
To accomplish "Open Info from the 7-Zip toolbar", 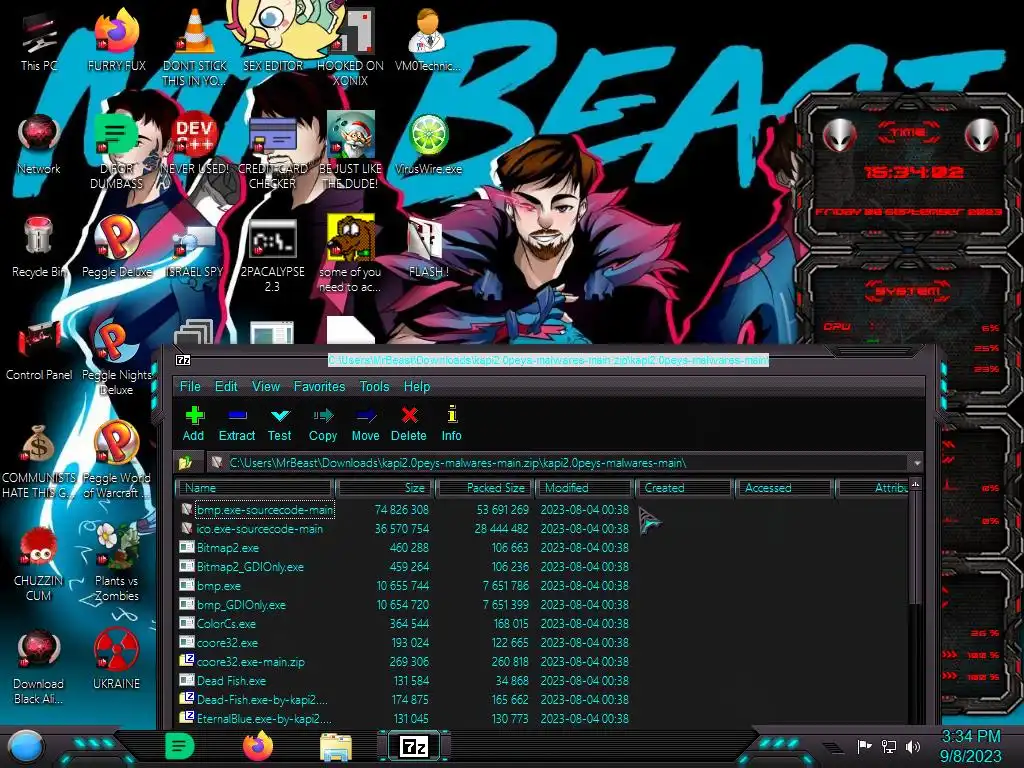I will [x=451, y=423].
